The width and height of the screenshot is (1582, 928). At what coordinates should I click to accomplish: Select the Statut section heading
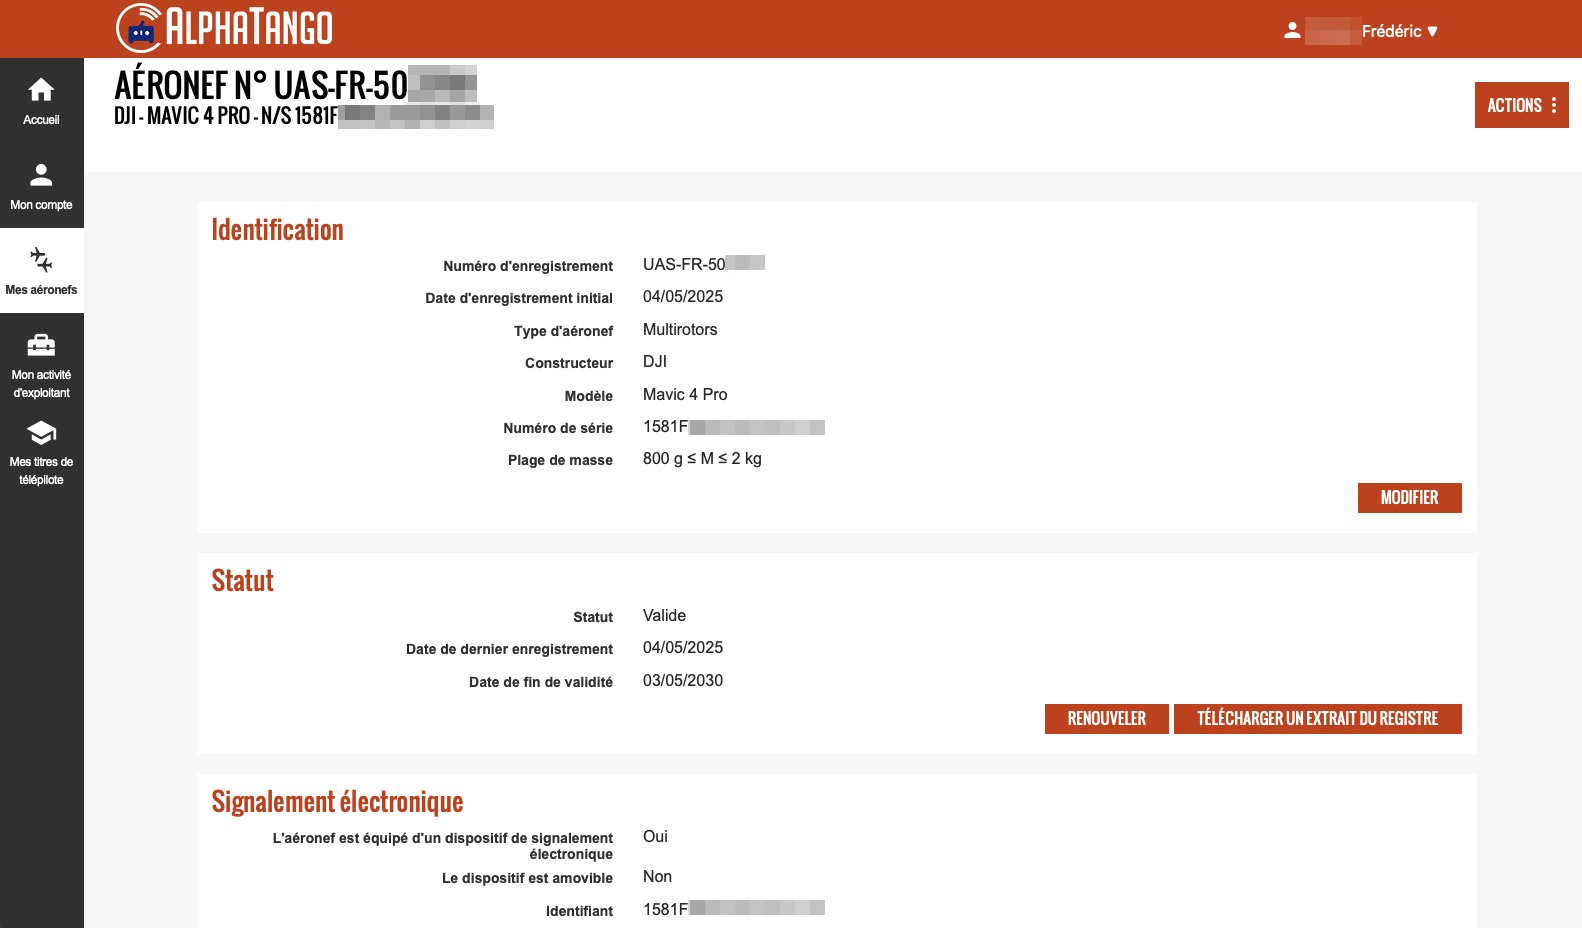(242, 581)
